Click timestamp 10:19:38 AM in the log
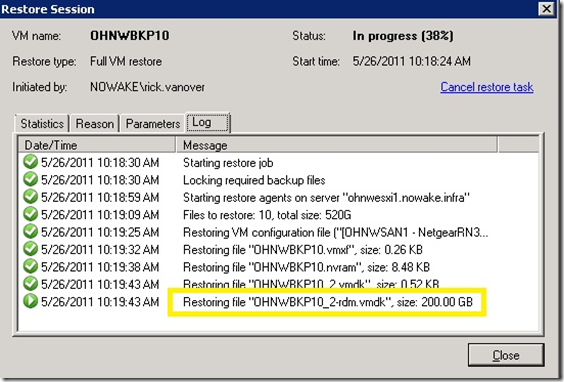This screenshot has width=564, height=382. [100, 267]
